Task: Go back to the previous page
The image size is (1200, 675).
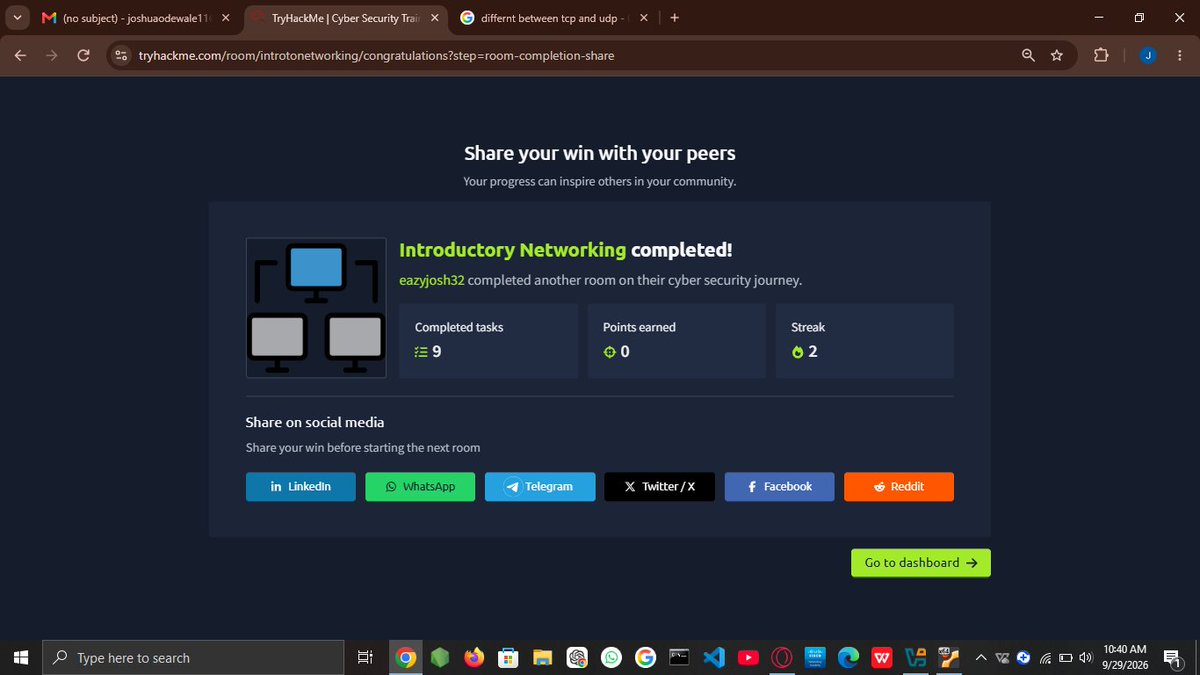Action: tap(20, 55)
